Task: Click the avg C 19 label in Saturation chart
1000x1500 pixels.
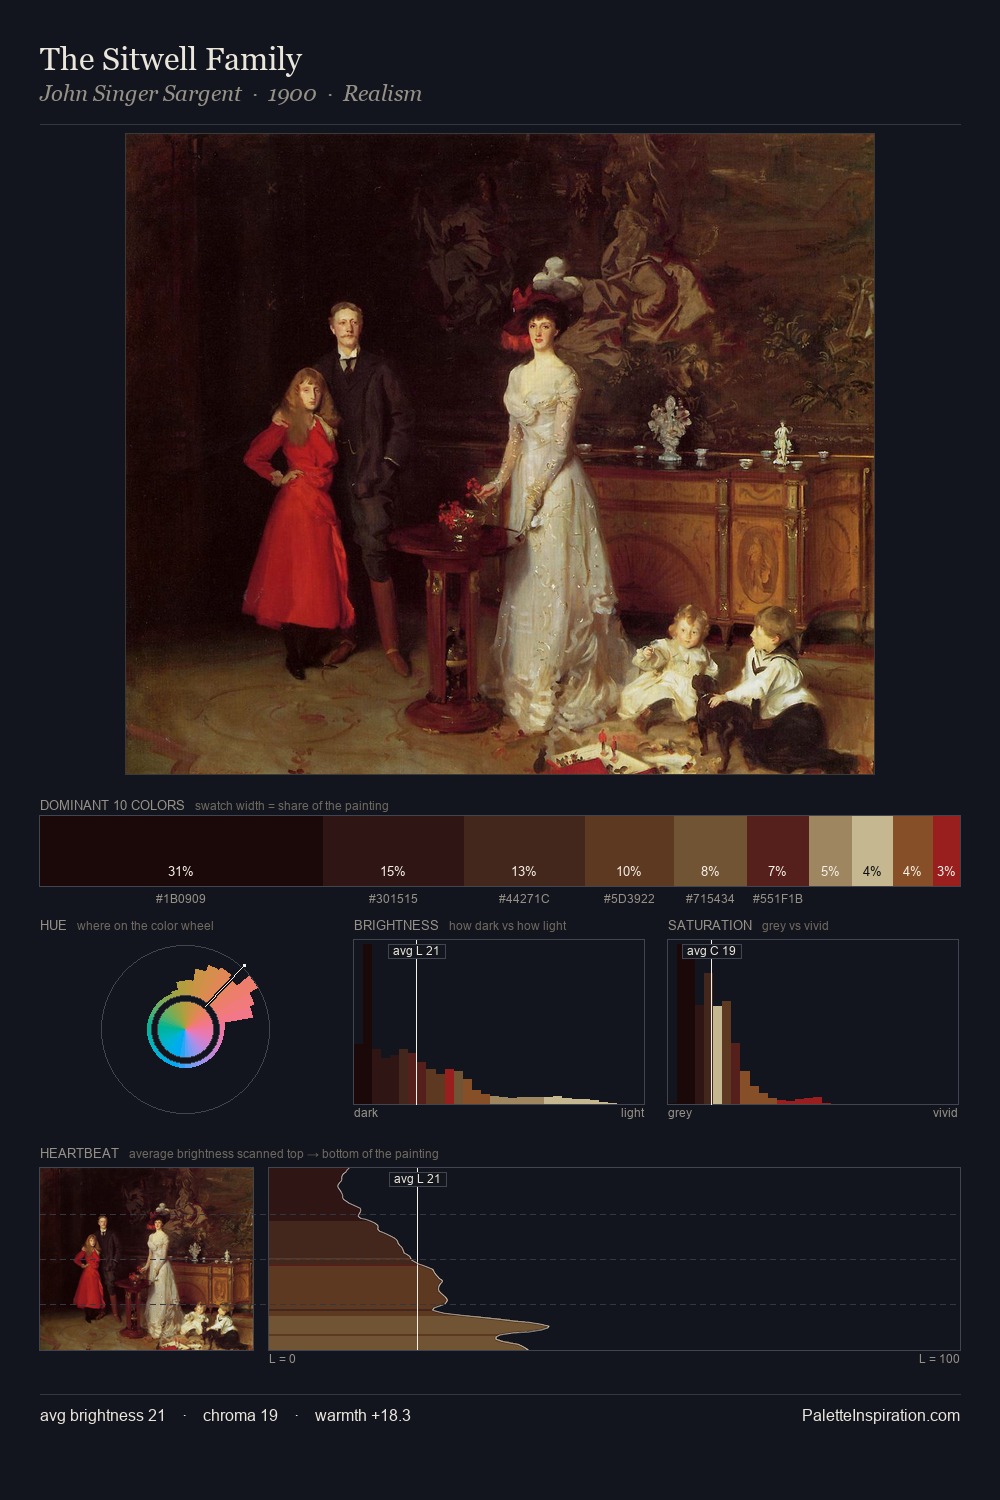Action: (711, 951)
